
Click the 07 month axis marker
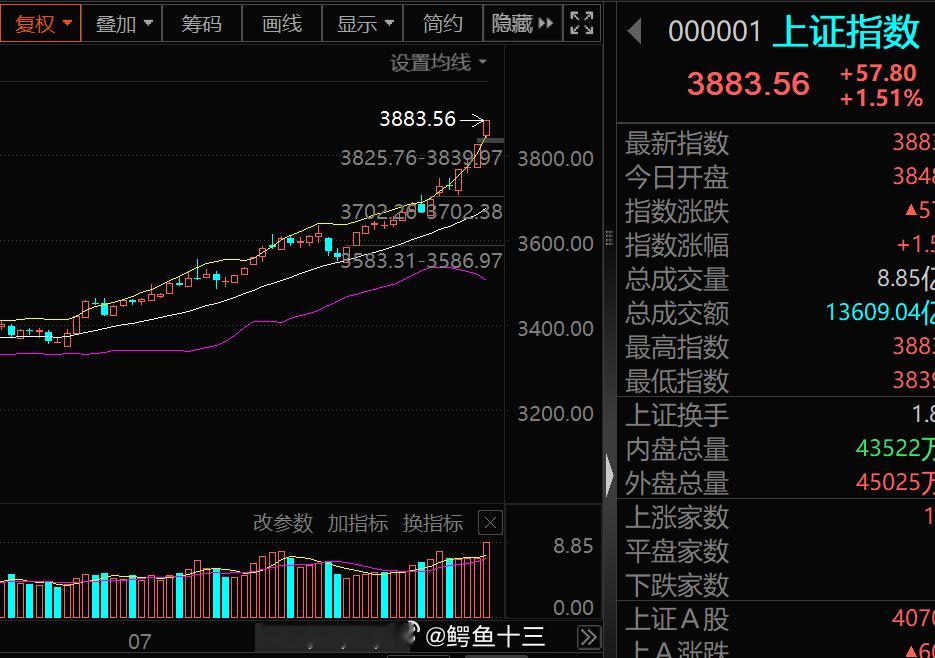coord(140,642)
